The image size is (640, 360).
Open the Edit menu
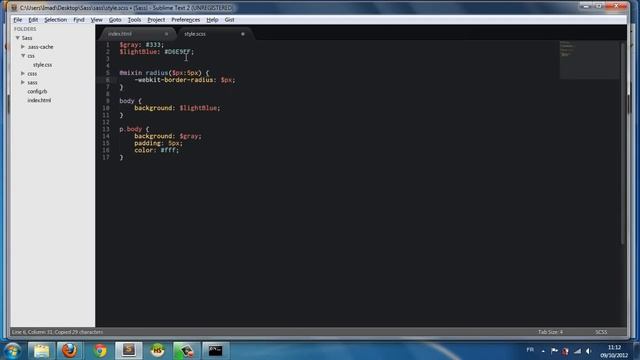[33, 20]
